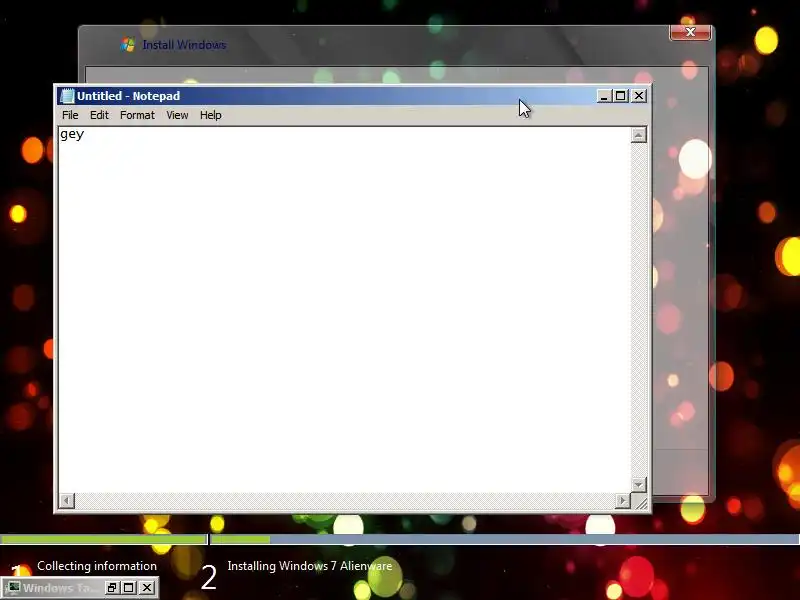Open the View menu in Notepad
Viewport: 800px width, 600px height.
click(x=177, y=115)
